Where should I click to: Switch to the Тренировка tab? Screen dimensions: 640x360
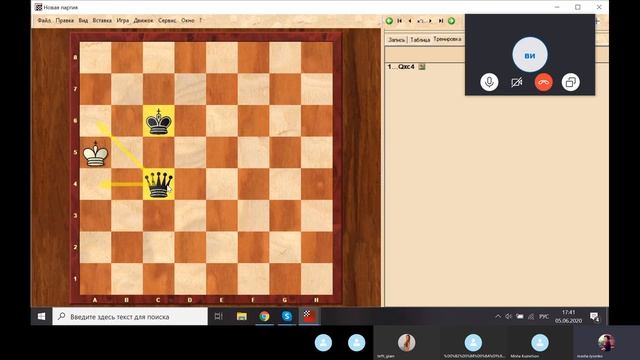point(447,39)
